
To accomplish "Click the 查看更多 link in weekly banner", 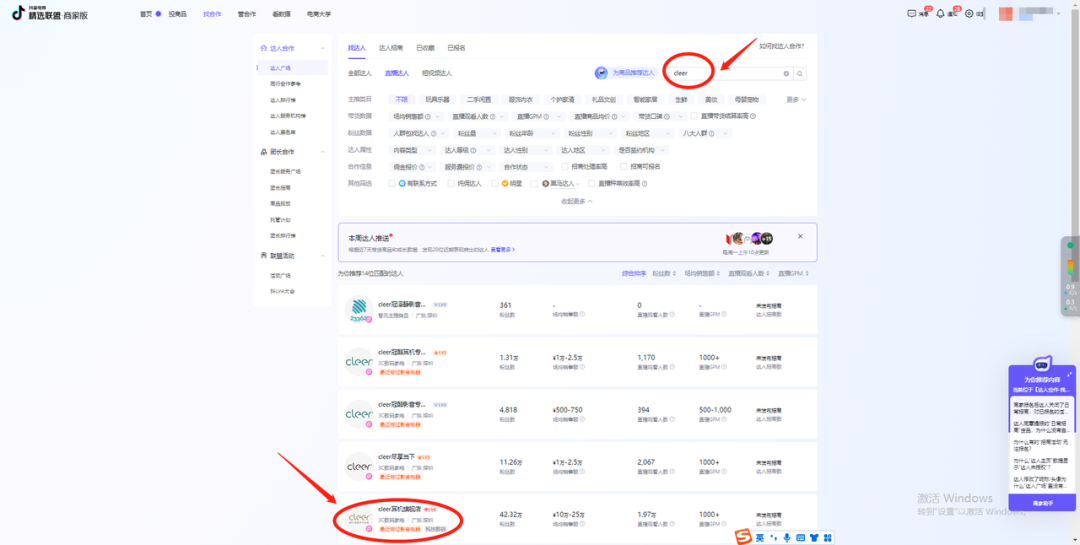I will pyautogui.click(x=503, y=249).
